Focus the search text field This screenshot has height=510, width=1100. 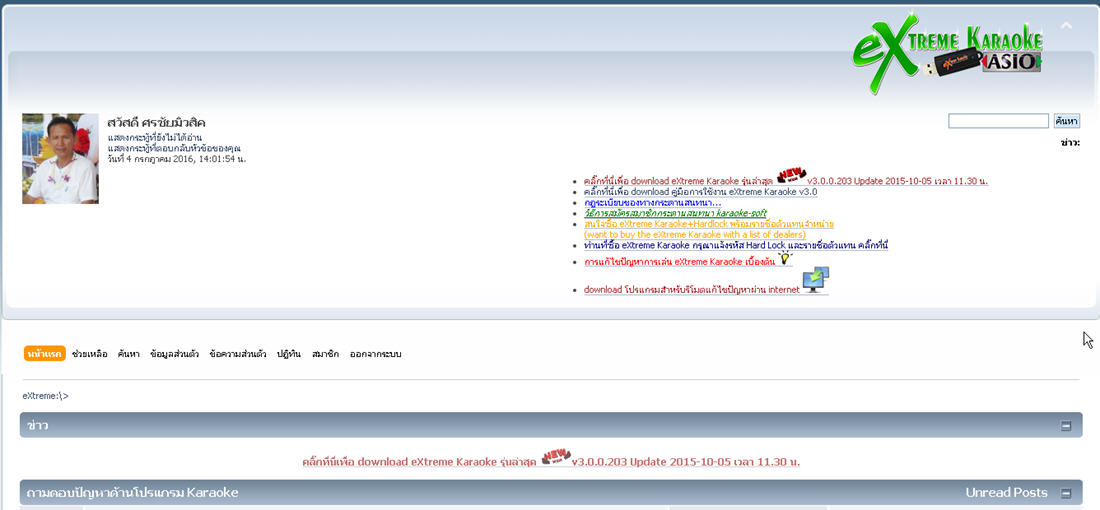click(x=998, y=121)
